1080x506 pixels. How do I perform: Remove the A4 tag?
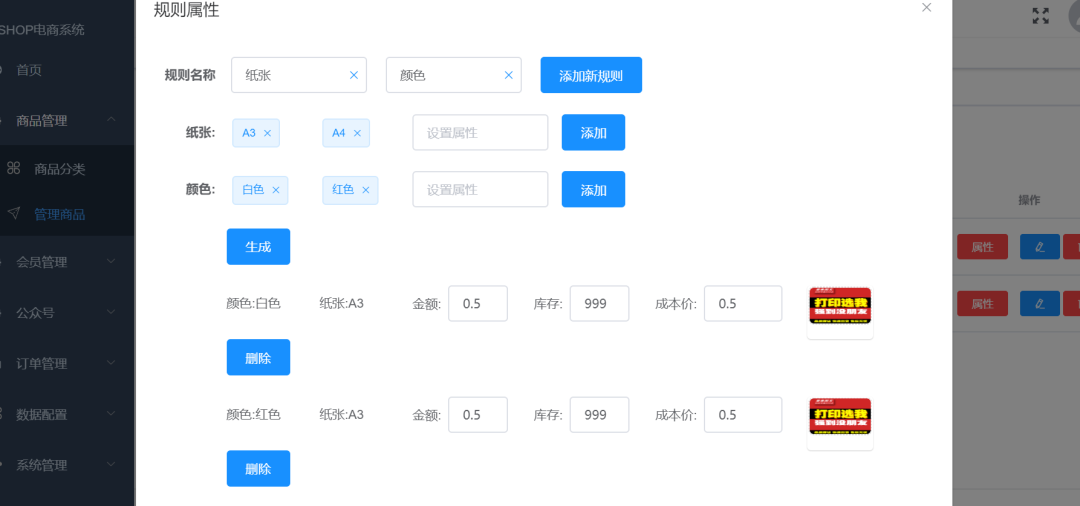pos(357,133)
